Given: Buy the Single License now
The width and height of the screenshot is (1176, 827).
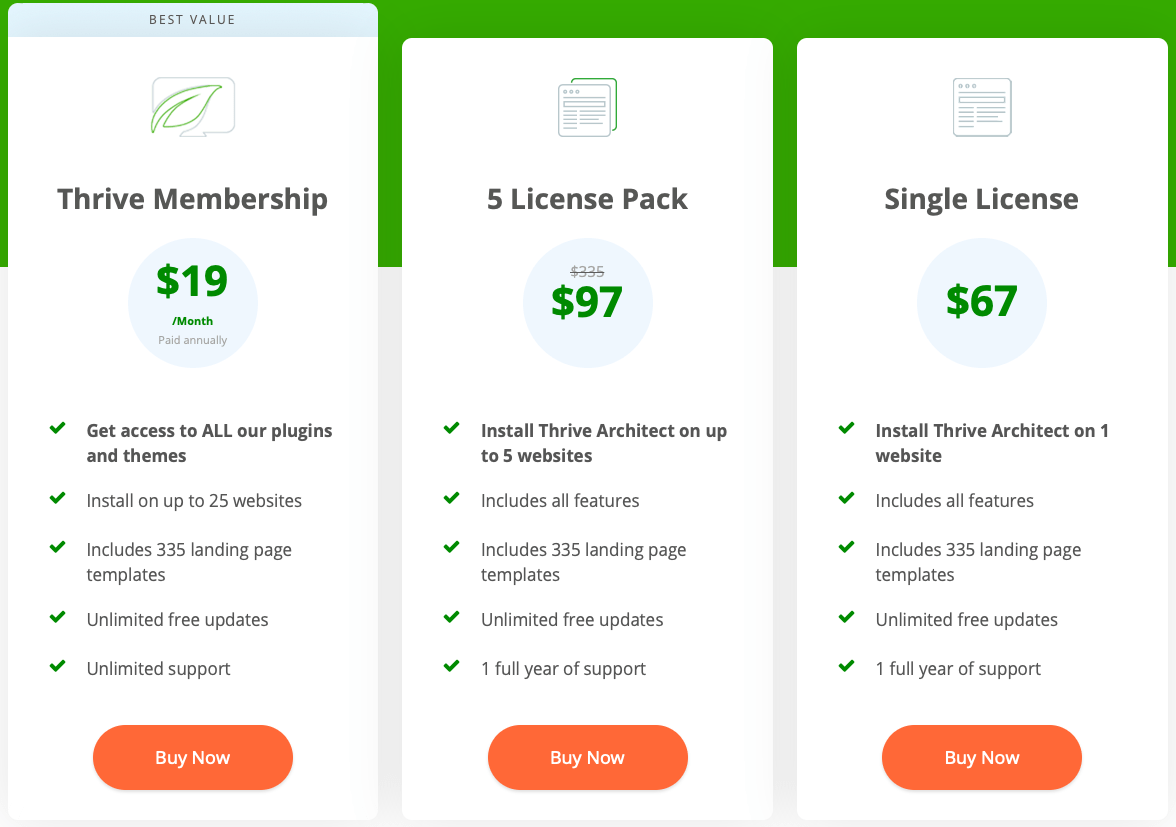Looking at the screenshot, I should click(x=982, y=757).
